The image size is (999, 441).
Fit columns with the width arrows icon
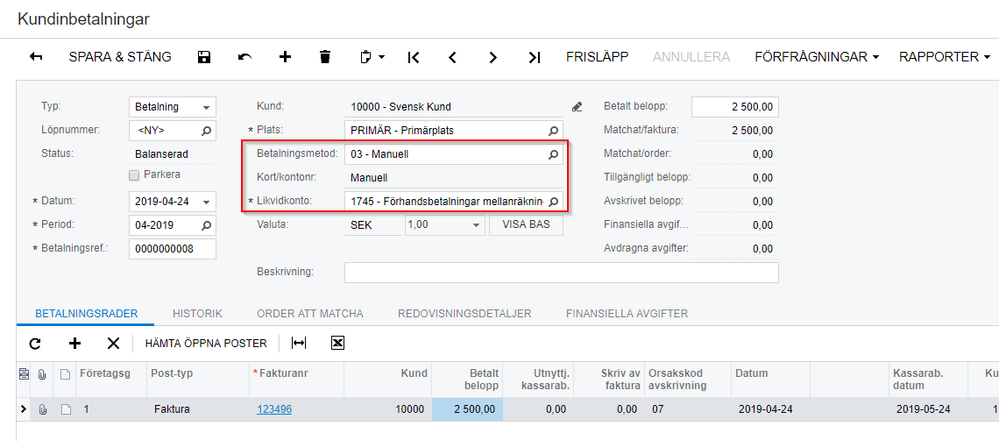pyautogui.click(x=298, y=343)
